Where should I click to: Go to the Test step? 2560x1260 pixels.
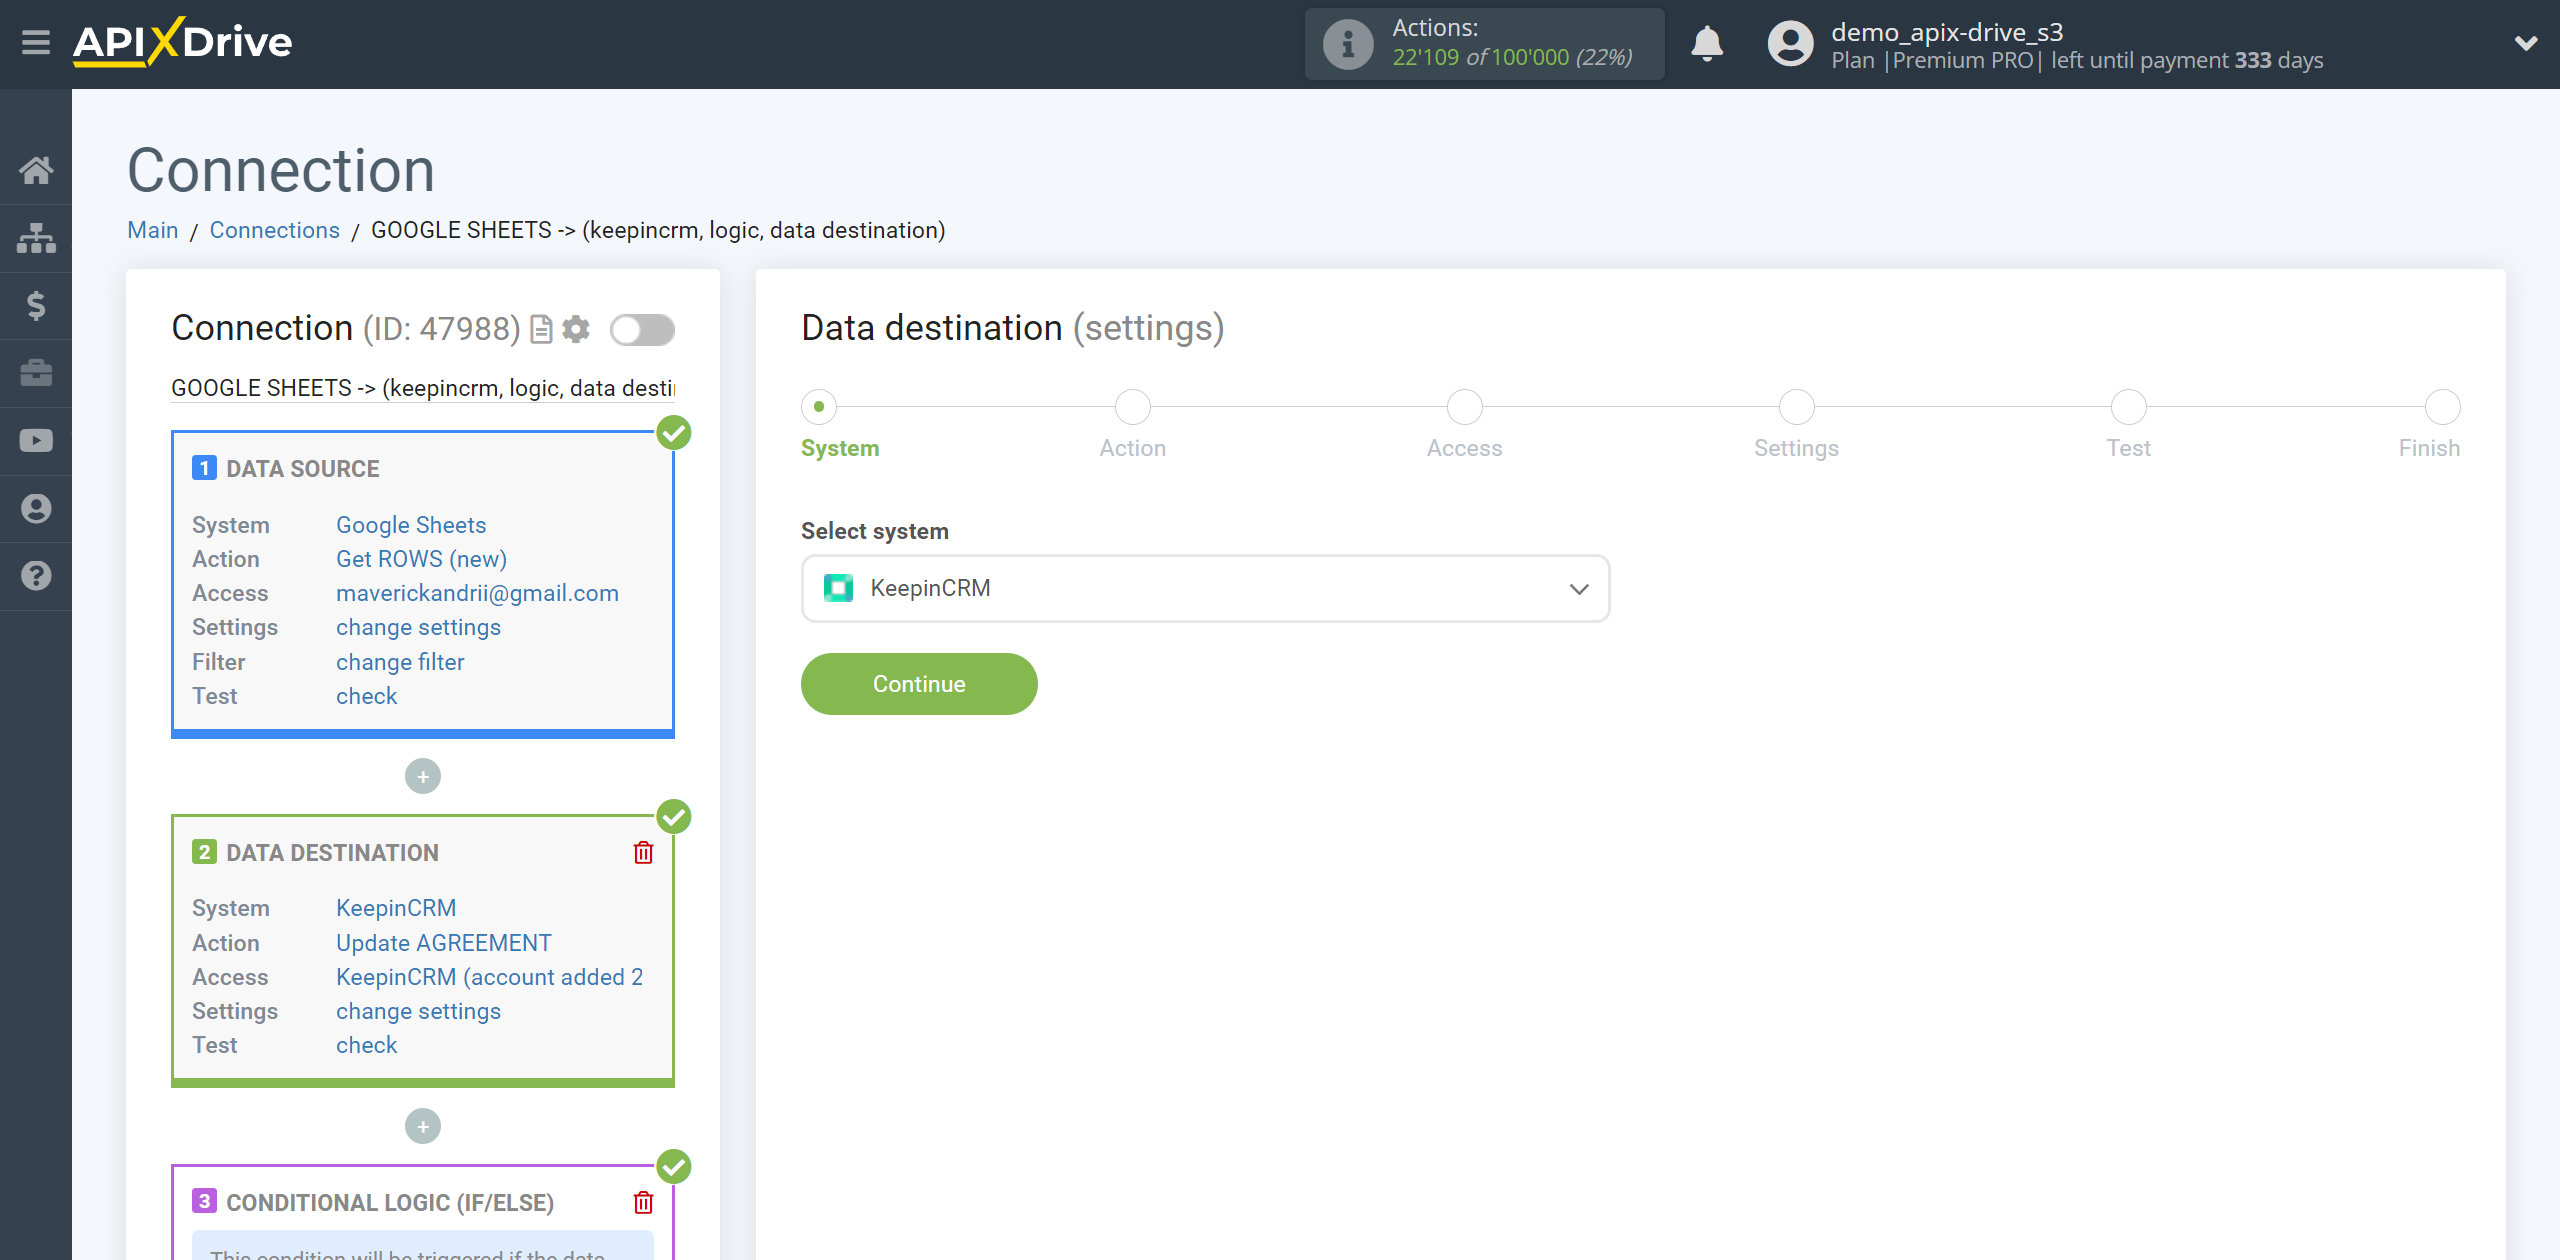2129,407
